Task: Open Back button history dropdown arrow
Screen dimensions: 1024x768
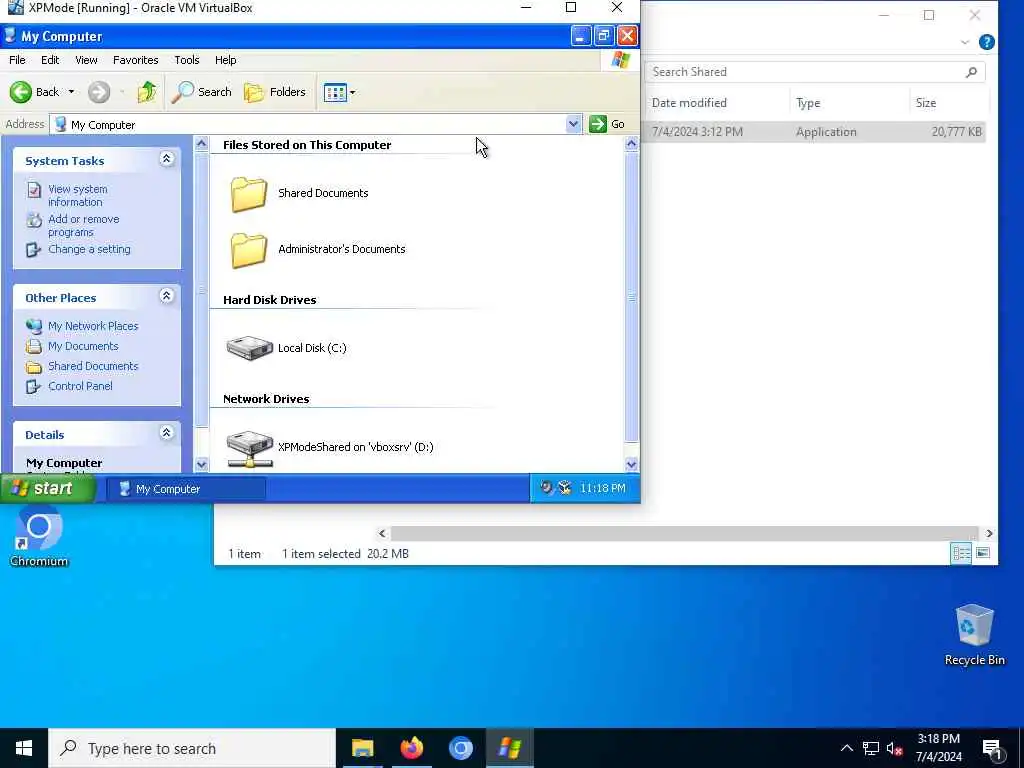Action: coord(71,92)
